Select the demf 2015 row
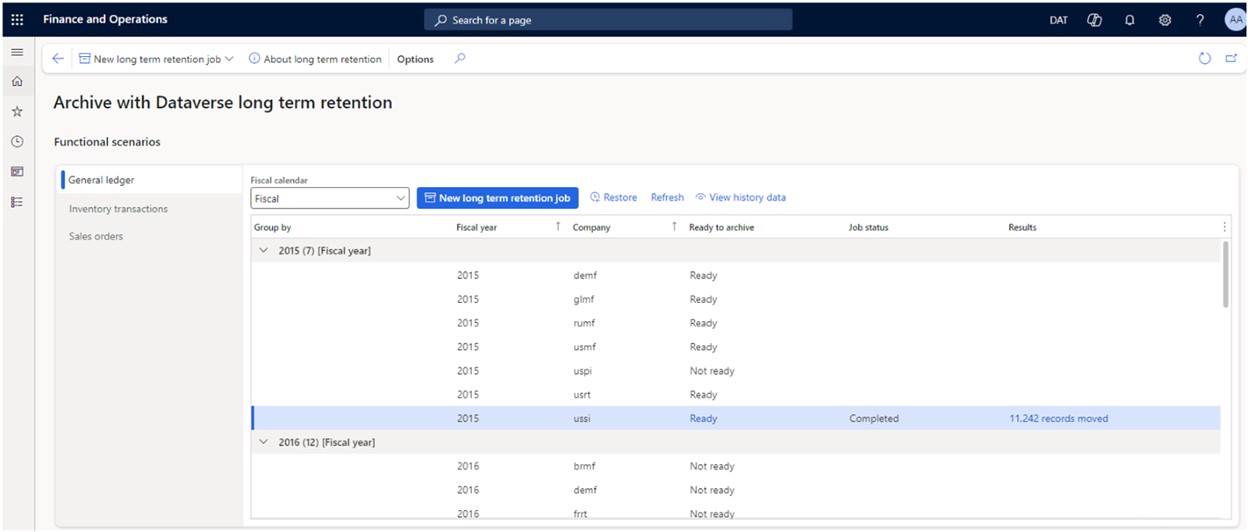 click(x=735, y=275)
